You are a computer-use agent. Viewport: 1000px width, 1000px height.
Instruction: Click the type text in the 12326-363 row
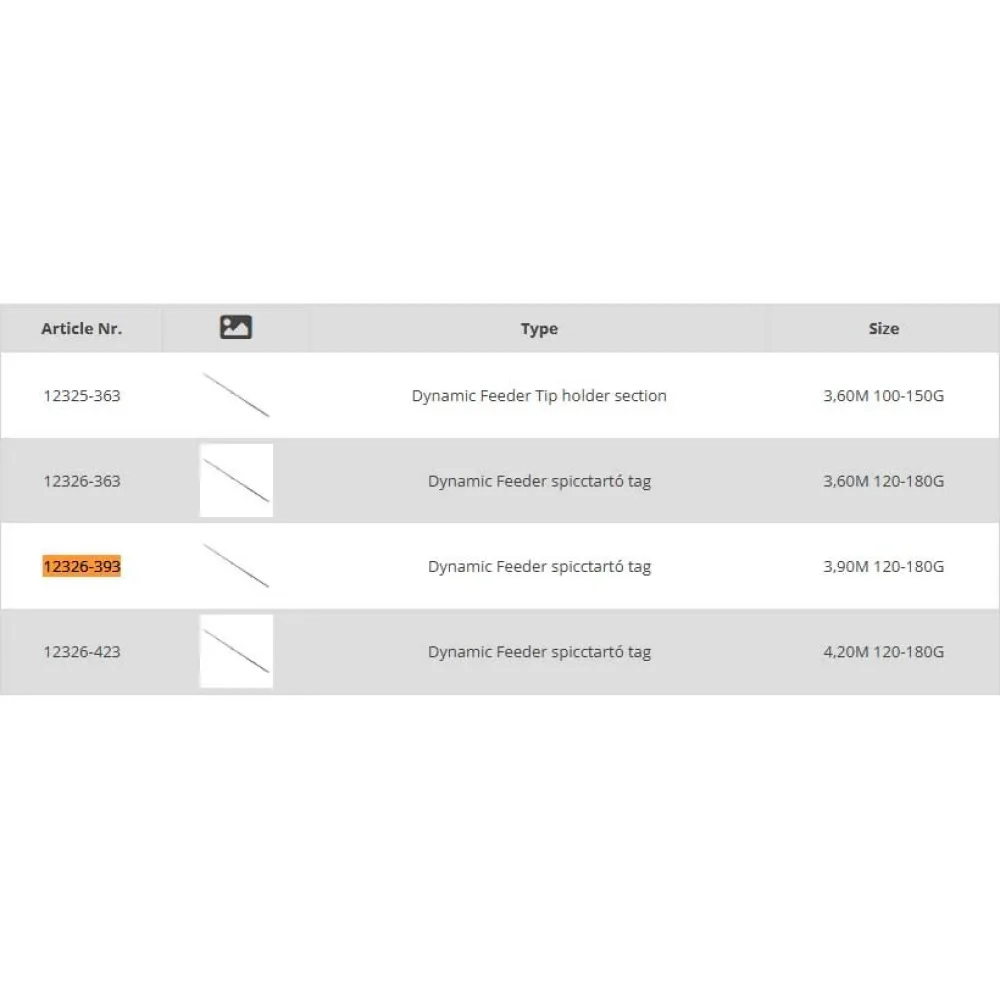(539, 481)
